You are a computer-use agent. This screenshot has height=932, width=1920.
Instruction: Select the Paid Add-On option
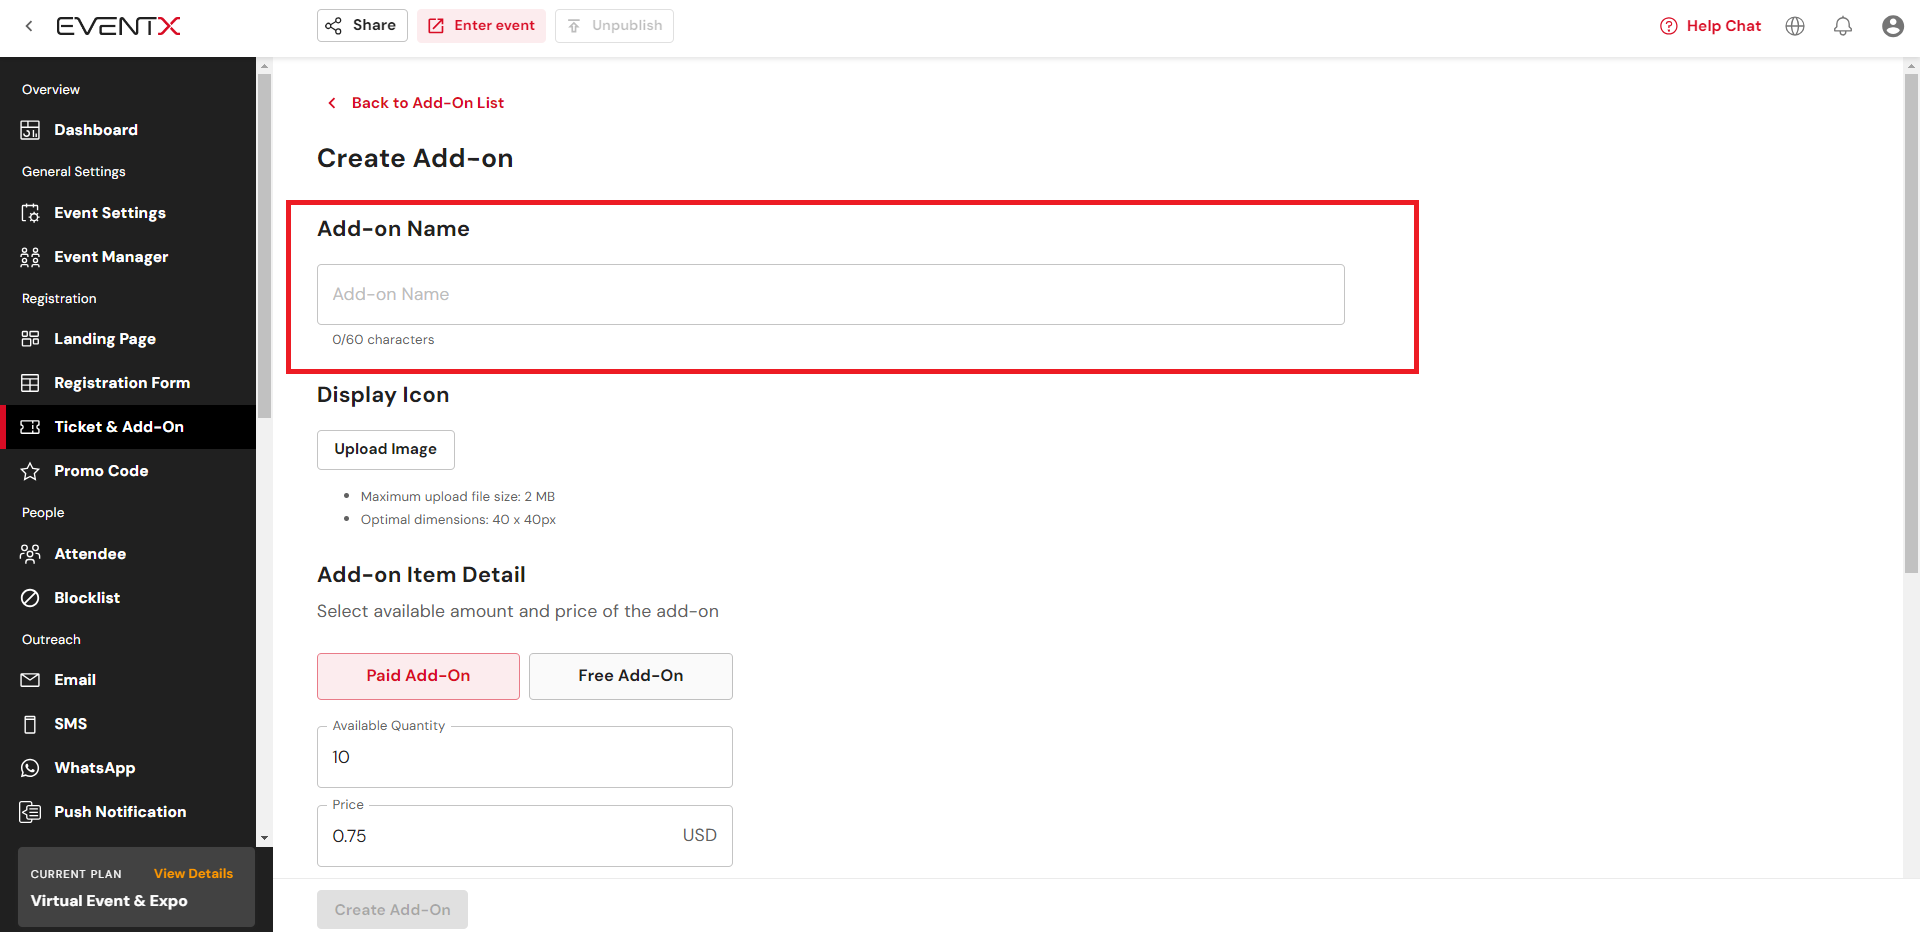418,676
